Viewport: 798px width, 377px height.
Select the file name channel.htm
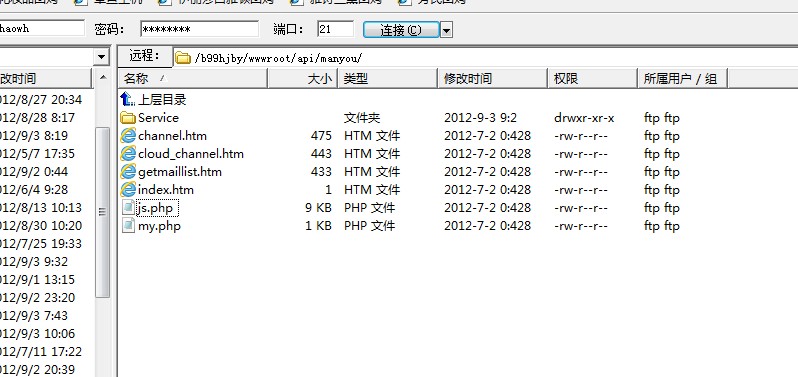point(172,136)
